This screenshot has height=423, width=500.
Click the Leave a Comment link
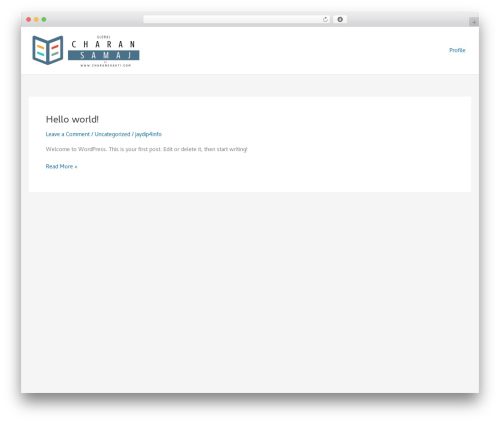click(68, 134)
